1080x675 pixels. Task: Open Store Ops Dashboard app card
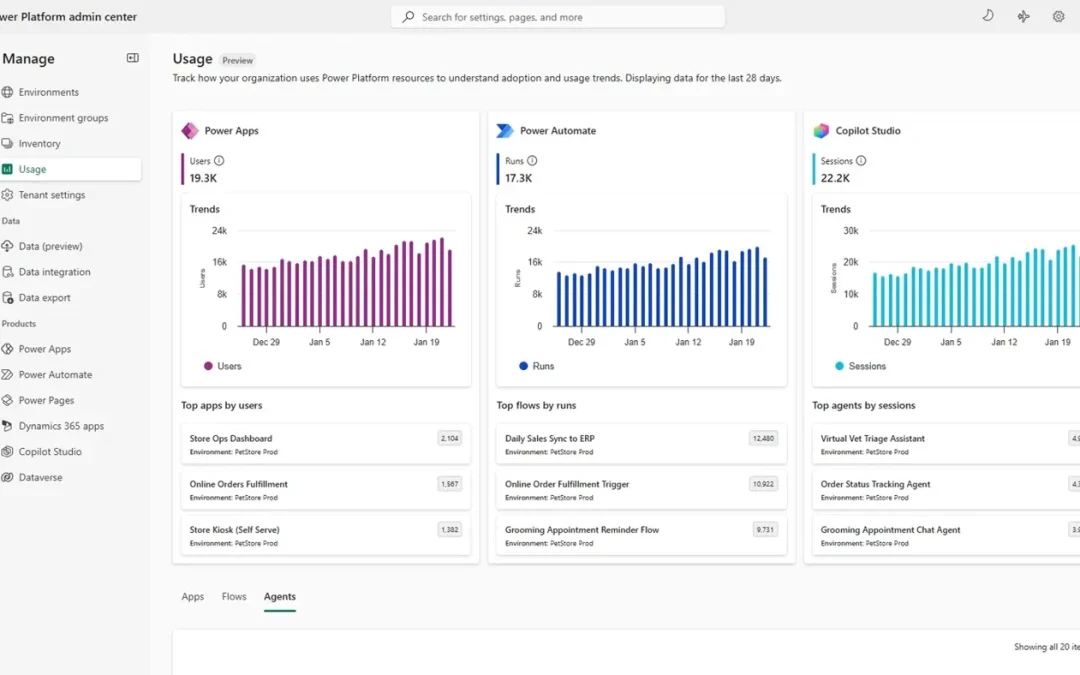coord(326,444)
